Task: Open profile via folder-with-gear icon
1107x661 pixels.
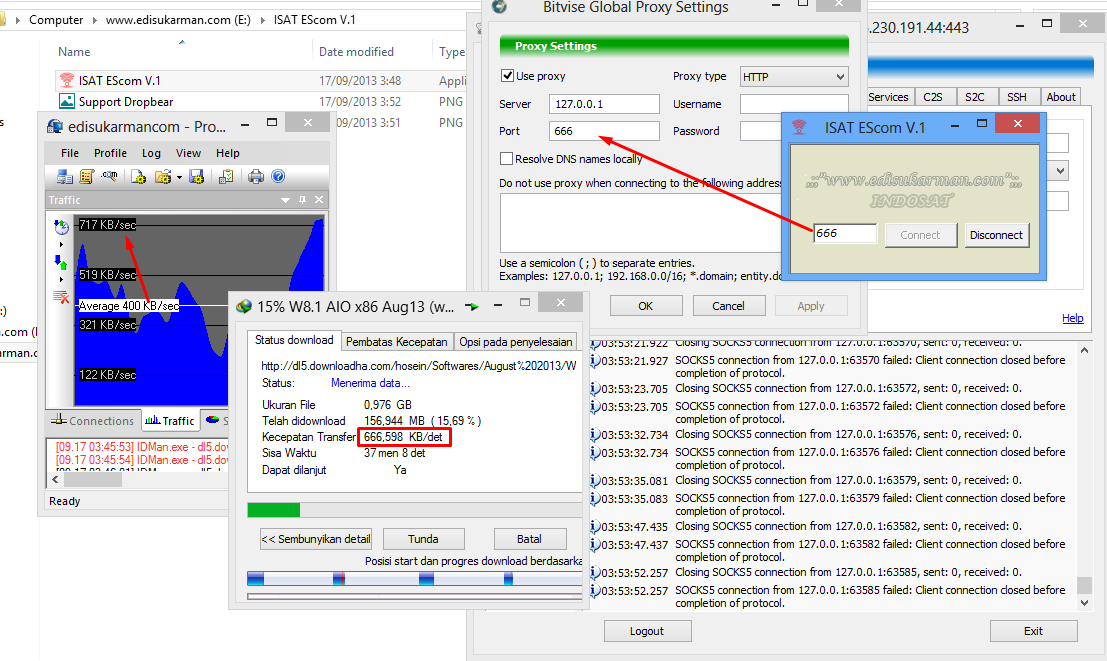Action: 163,177
